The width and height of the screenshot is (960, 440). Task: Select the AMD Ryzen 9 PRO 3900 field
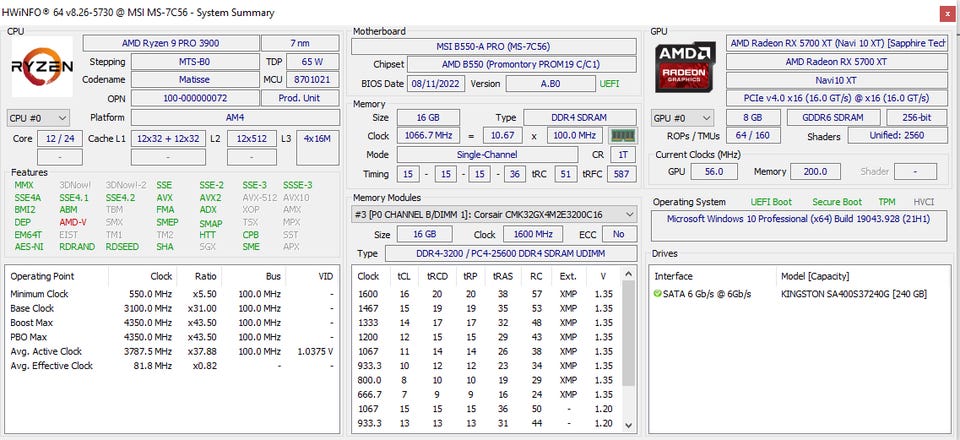(169, 43)
